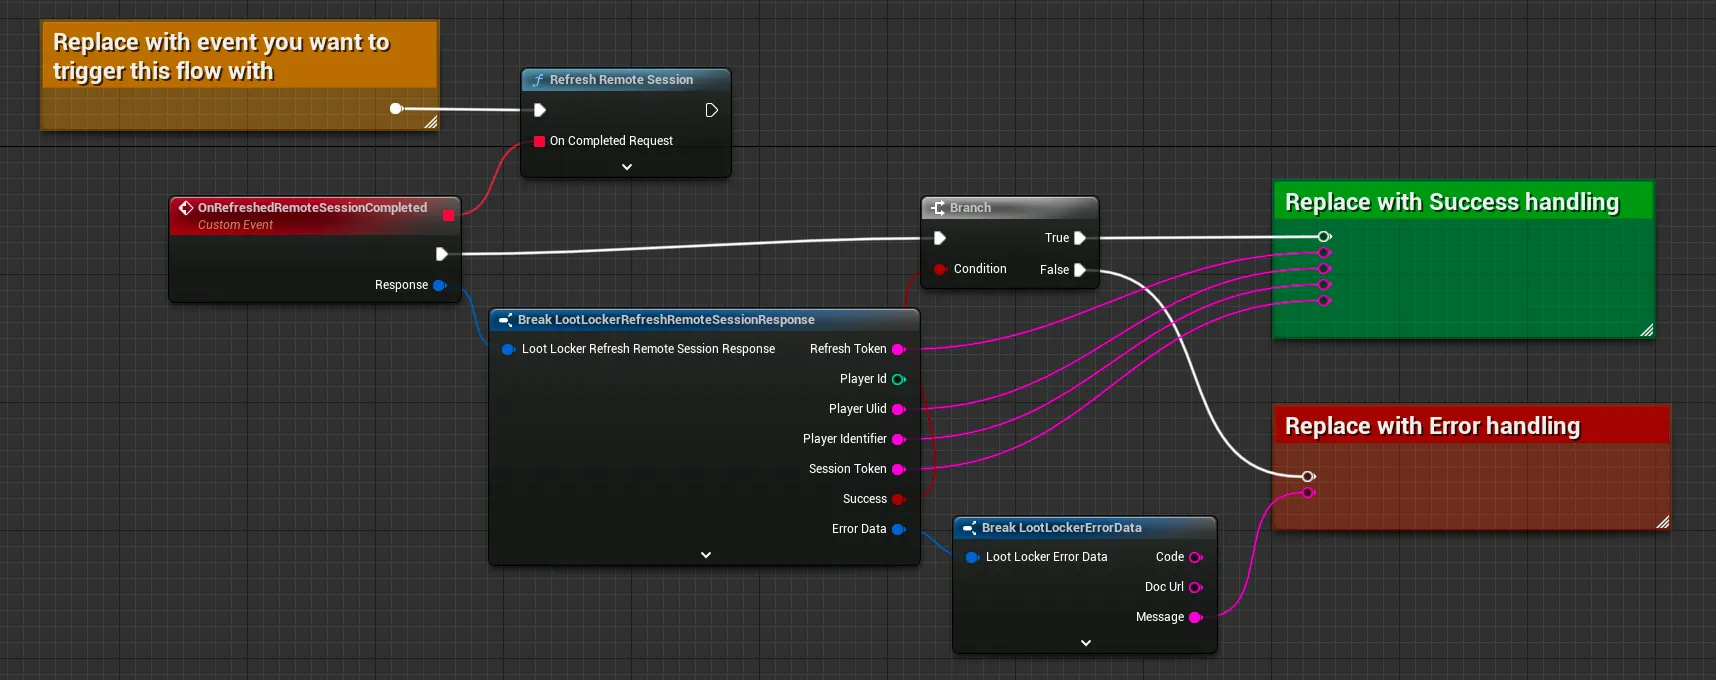Click the Branch node icon
This screenshot has width=1716, height=680.
(938, 208)
